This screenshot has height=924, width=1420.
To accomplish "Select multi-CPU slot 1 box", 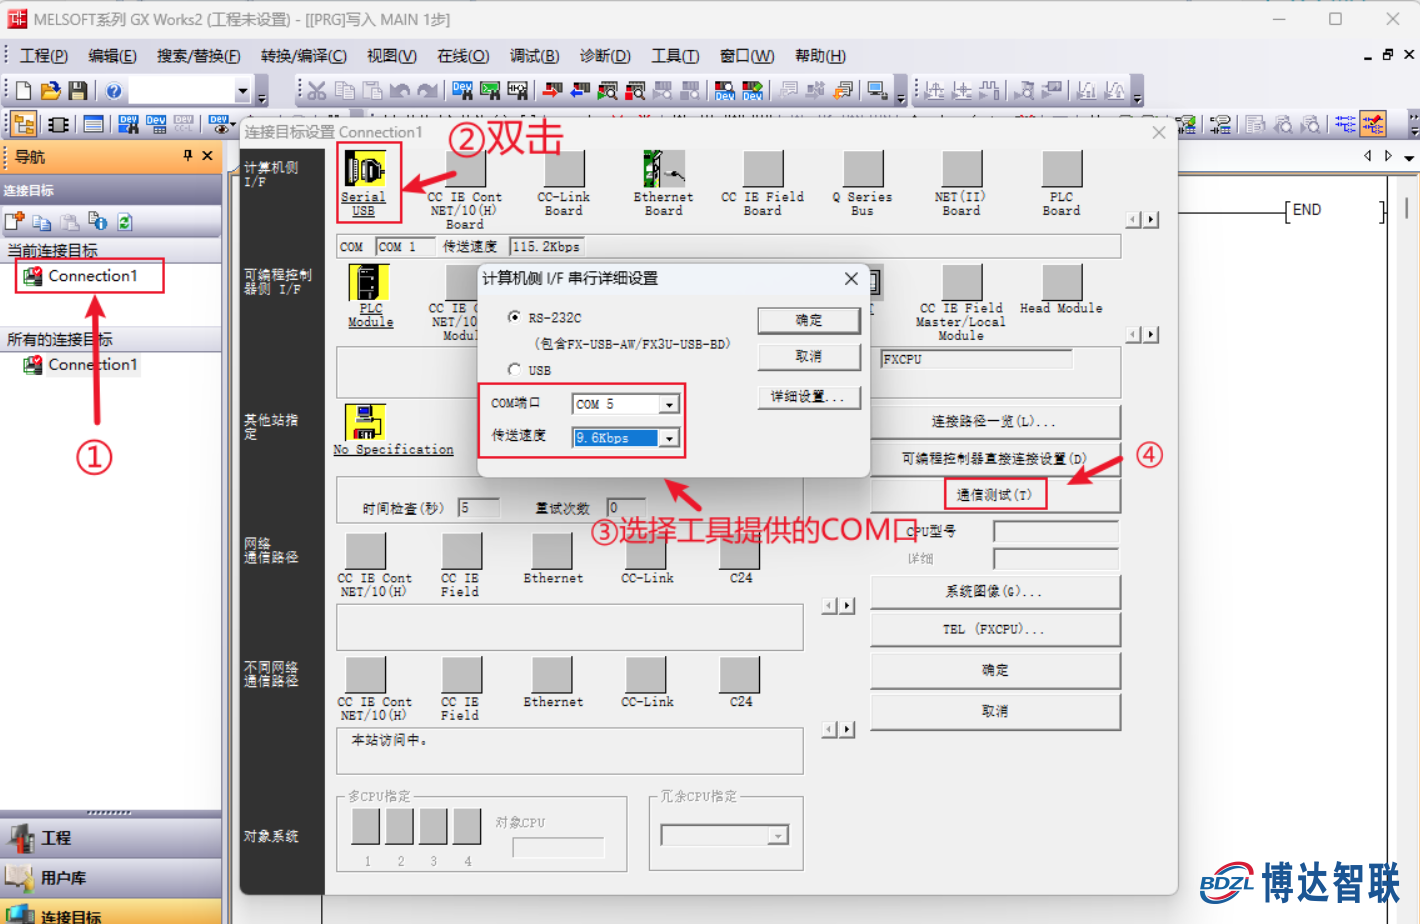I will tap(366, 826).
